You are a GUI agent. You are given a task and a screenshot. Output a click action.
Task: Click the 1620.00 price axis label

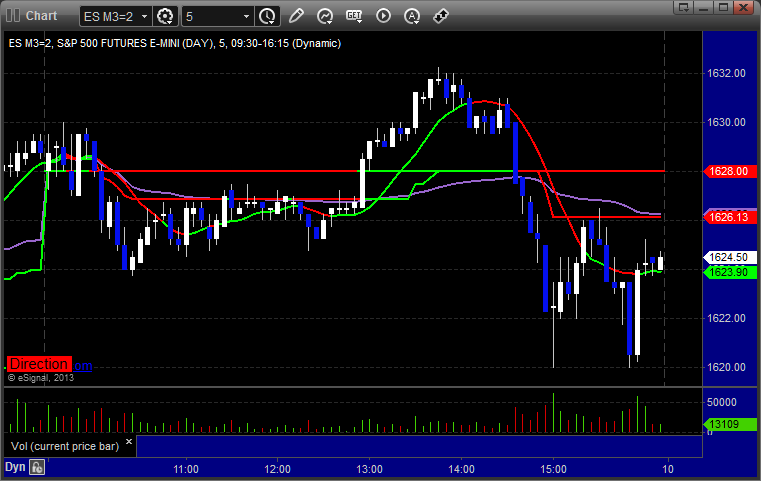726,367
